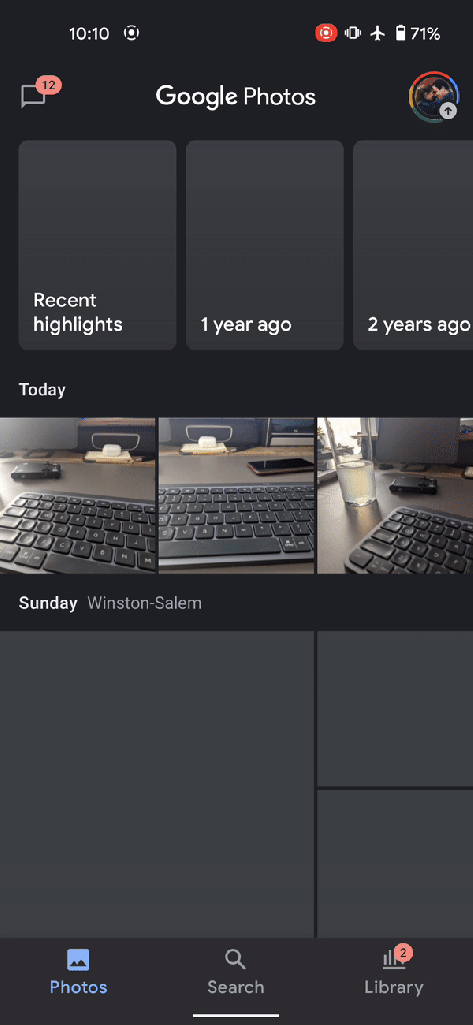Select the Photos tab icon
The width and height of the screenshot is (473, 1025).
pos(78,960)
